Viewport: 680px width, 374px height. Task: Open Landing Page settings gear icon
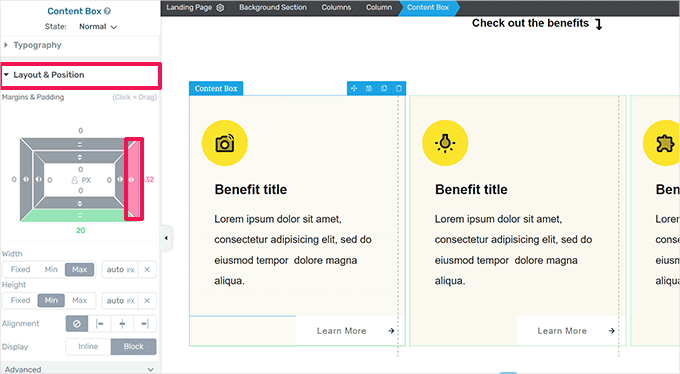tap(220, 8)
